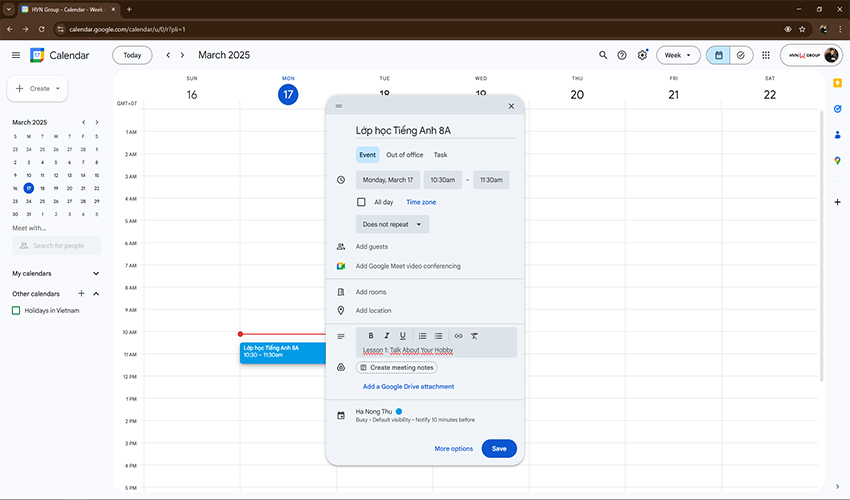The image size is (850, 500).
Task: Toggle Holidays in Vietnam calendar checkbox
Action: coord(16,311)
